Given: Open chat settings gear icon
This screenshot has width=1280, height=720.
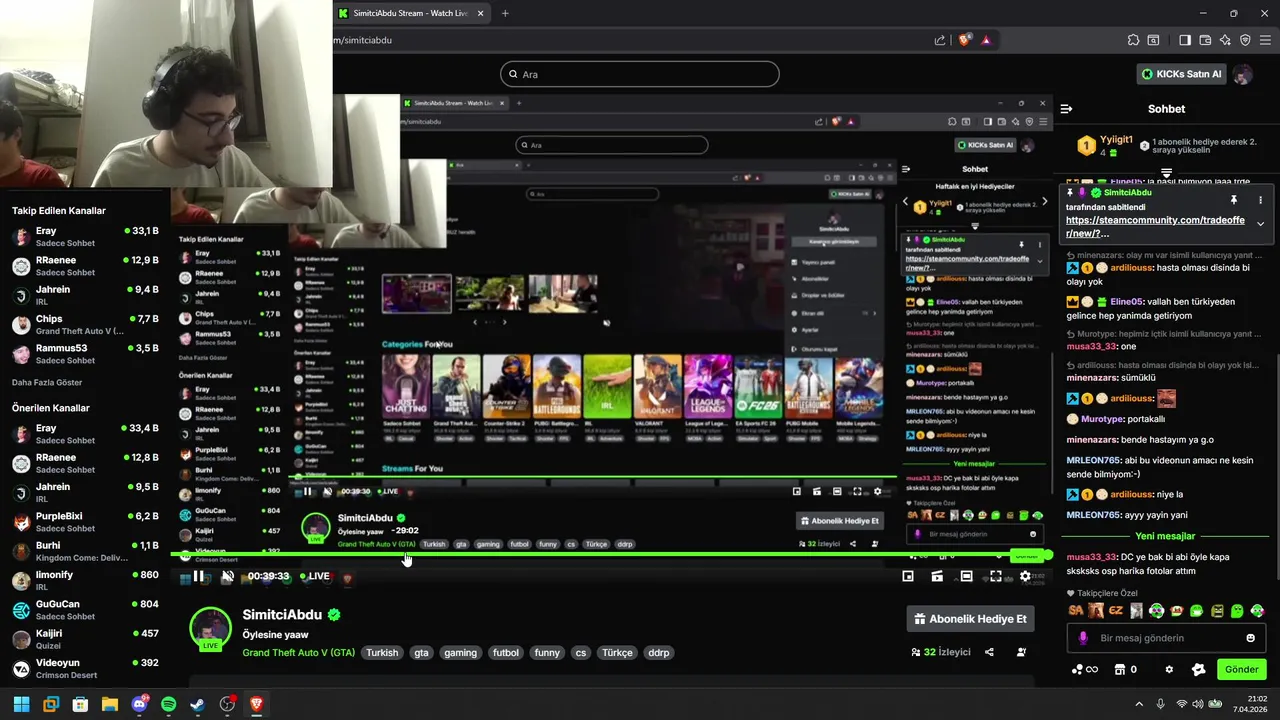Looking at the screenshot, I should pos(1168,669).
